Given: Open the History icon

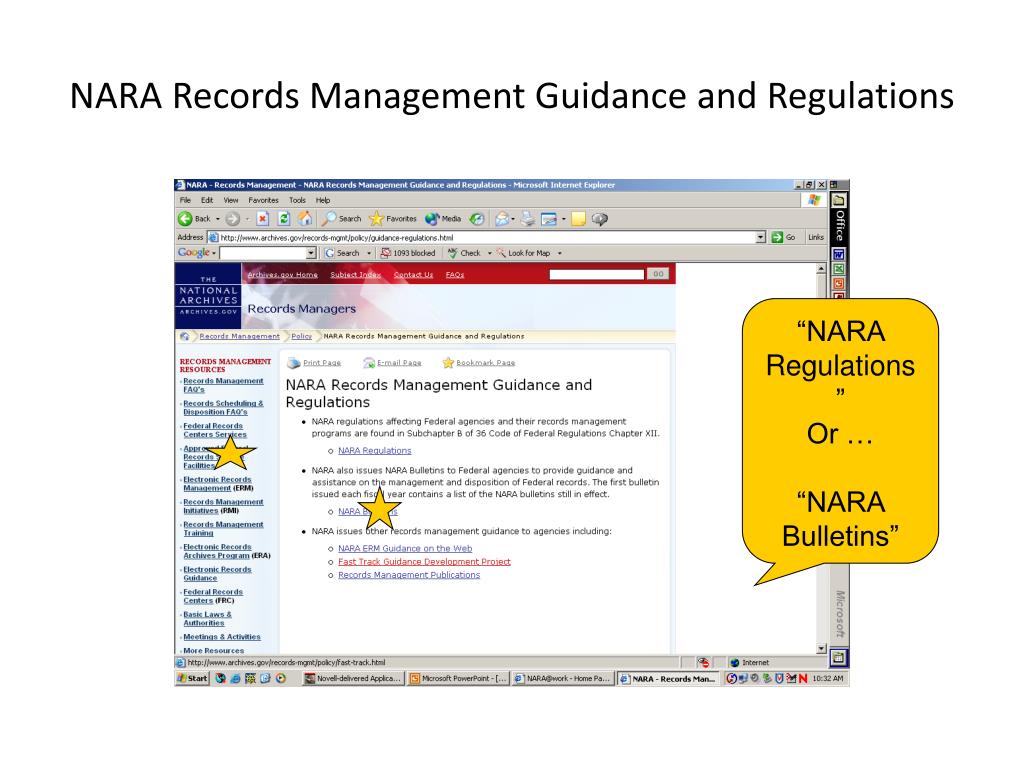Looking at the screenshot, I should click(x=477, y=219).
